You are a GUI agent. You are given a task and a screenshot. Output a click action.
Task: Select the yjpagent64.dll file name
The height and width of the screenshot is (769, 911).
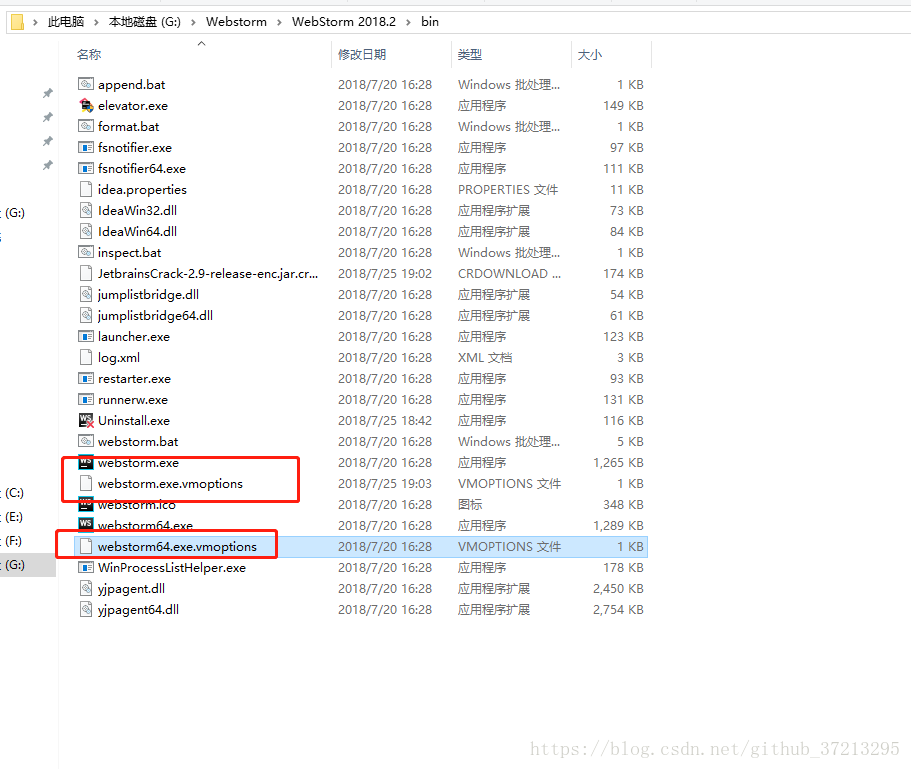(138, 610)
